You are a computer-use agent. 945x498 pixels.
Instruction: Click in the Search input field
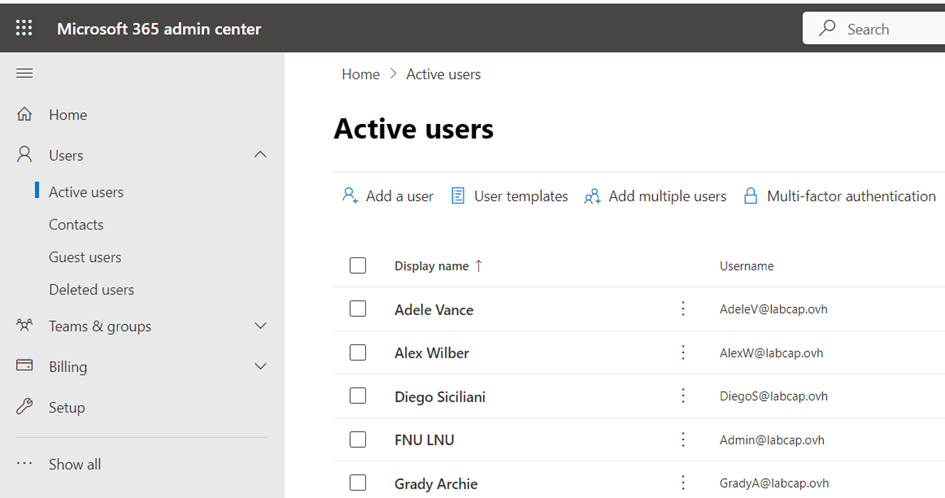pos(874,28)
